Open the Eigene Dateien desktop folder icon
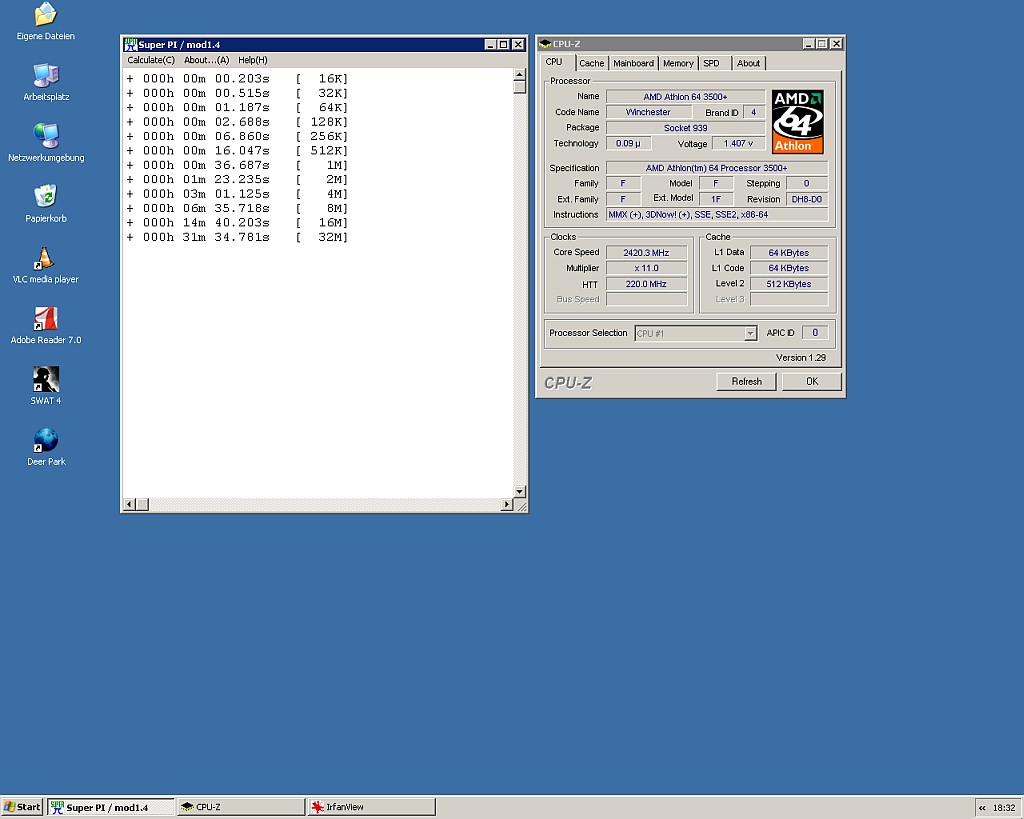Viewport: 1024px width, 819px height. click(x=46, y=14)
